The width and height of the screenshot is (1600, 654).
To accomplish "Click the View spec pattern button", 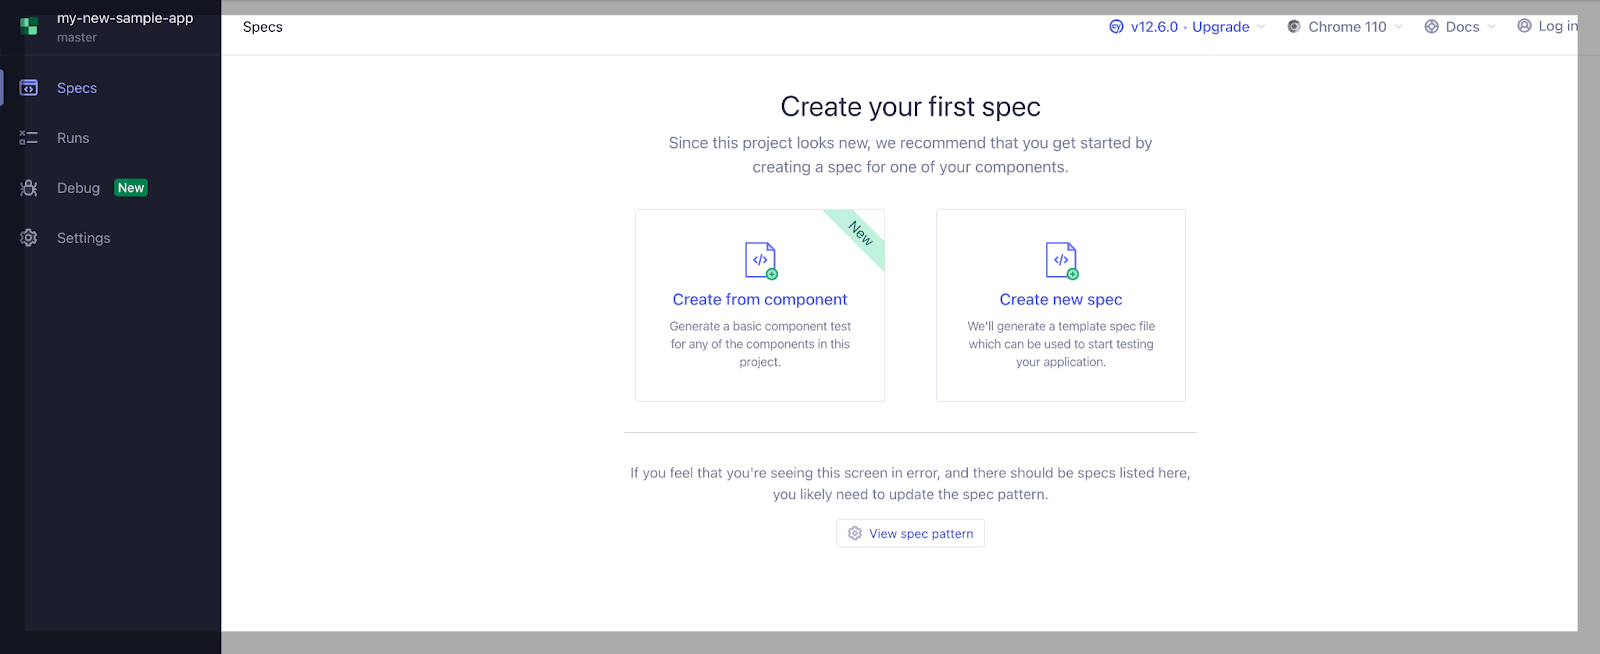I will (x=910, y=533).
